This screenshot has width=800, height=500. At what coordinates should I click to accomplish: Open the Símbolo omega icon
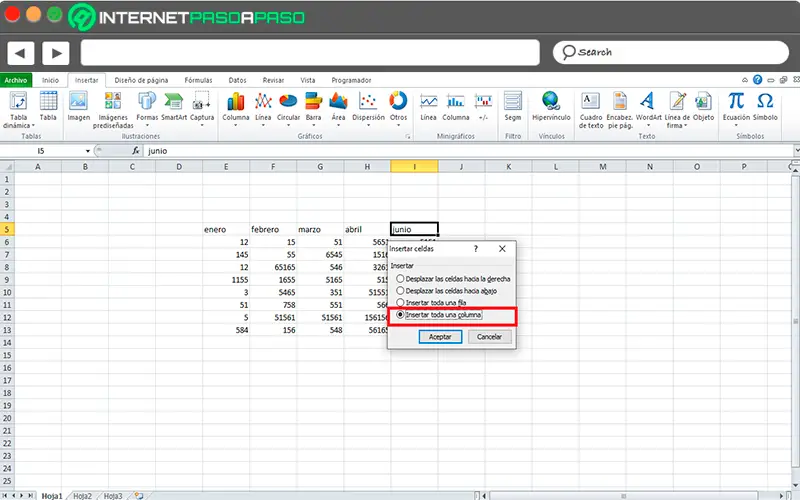pos(765,102)
